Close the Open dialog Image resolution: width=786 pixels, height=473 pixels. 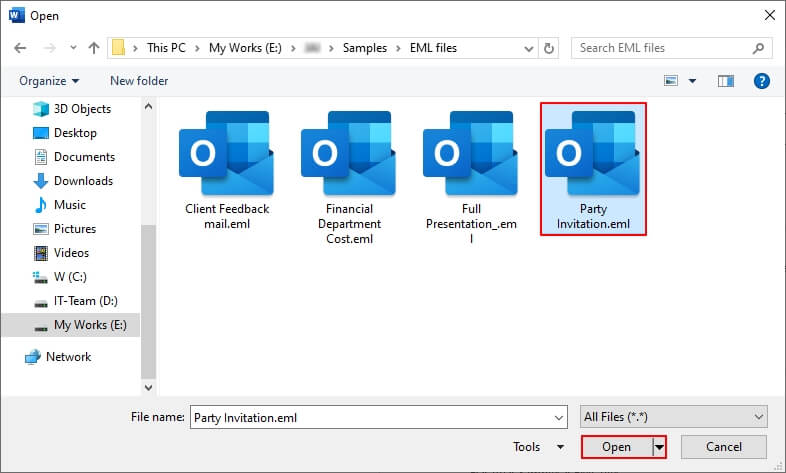[x=770, y=16]
